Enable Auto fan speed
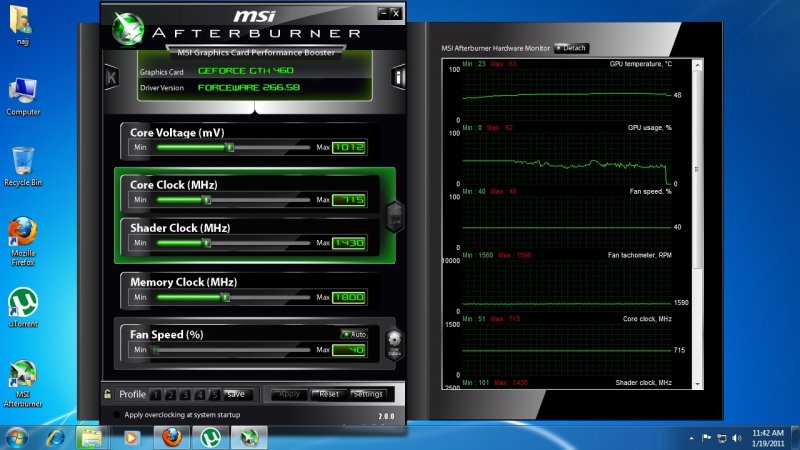The width and height of the screenshot is (800, 450). pyautogui.click(x=354, y=334)
